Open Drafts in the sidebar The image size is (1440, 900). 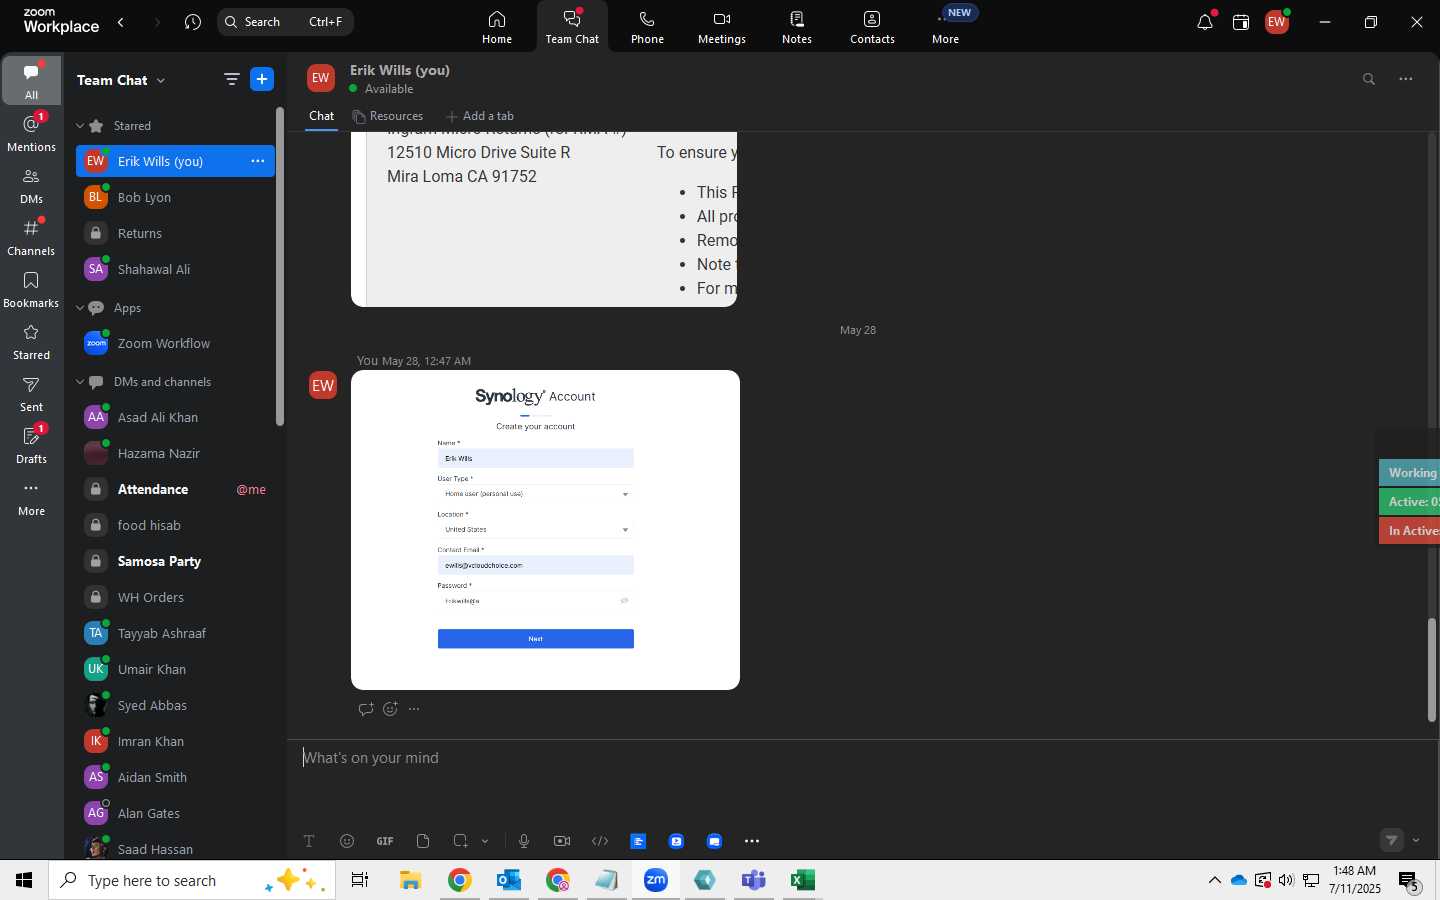[x=31, y=445]
